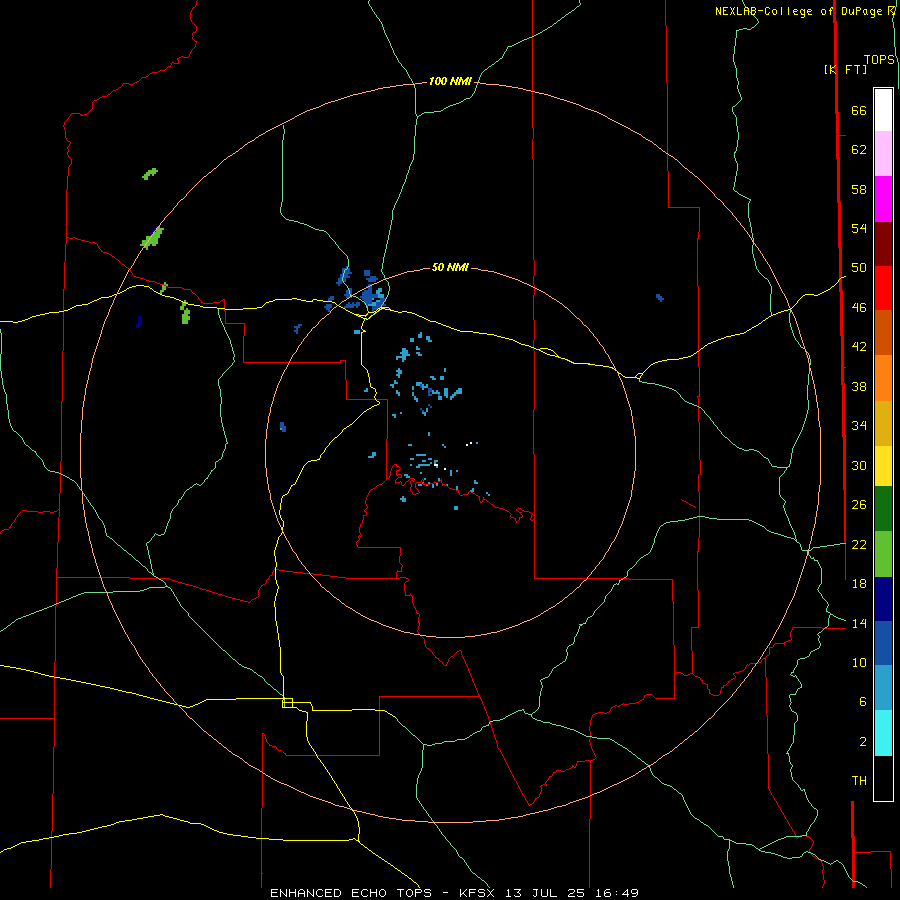The height and width of the screenshot is (900, 900).
Task: Click the TOPS legend heading
Action: [879, 60]
